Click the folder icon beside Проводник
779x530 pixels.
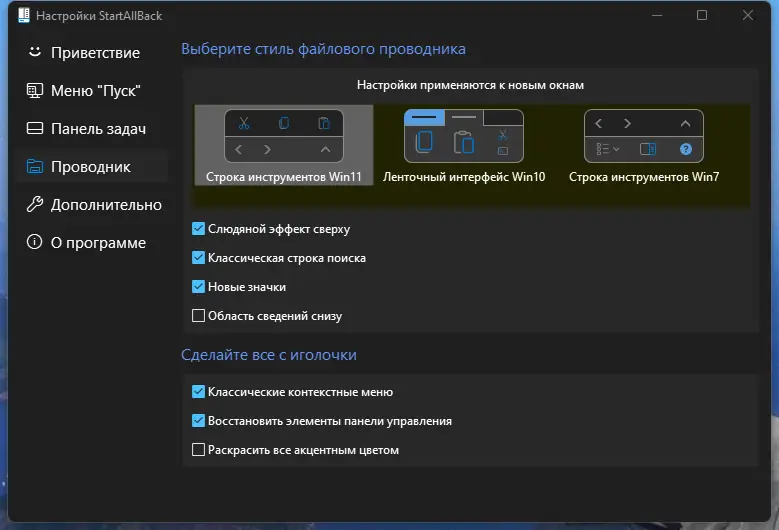[x=34, y=166]
